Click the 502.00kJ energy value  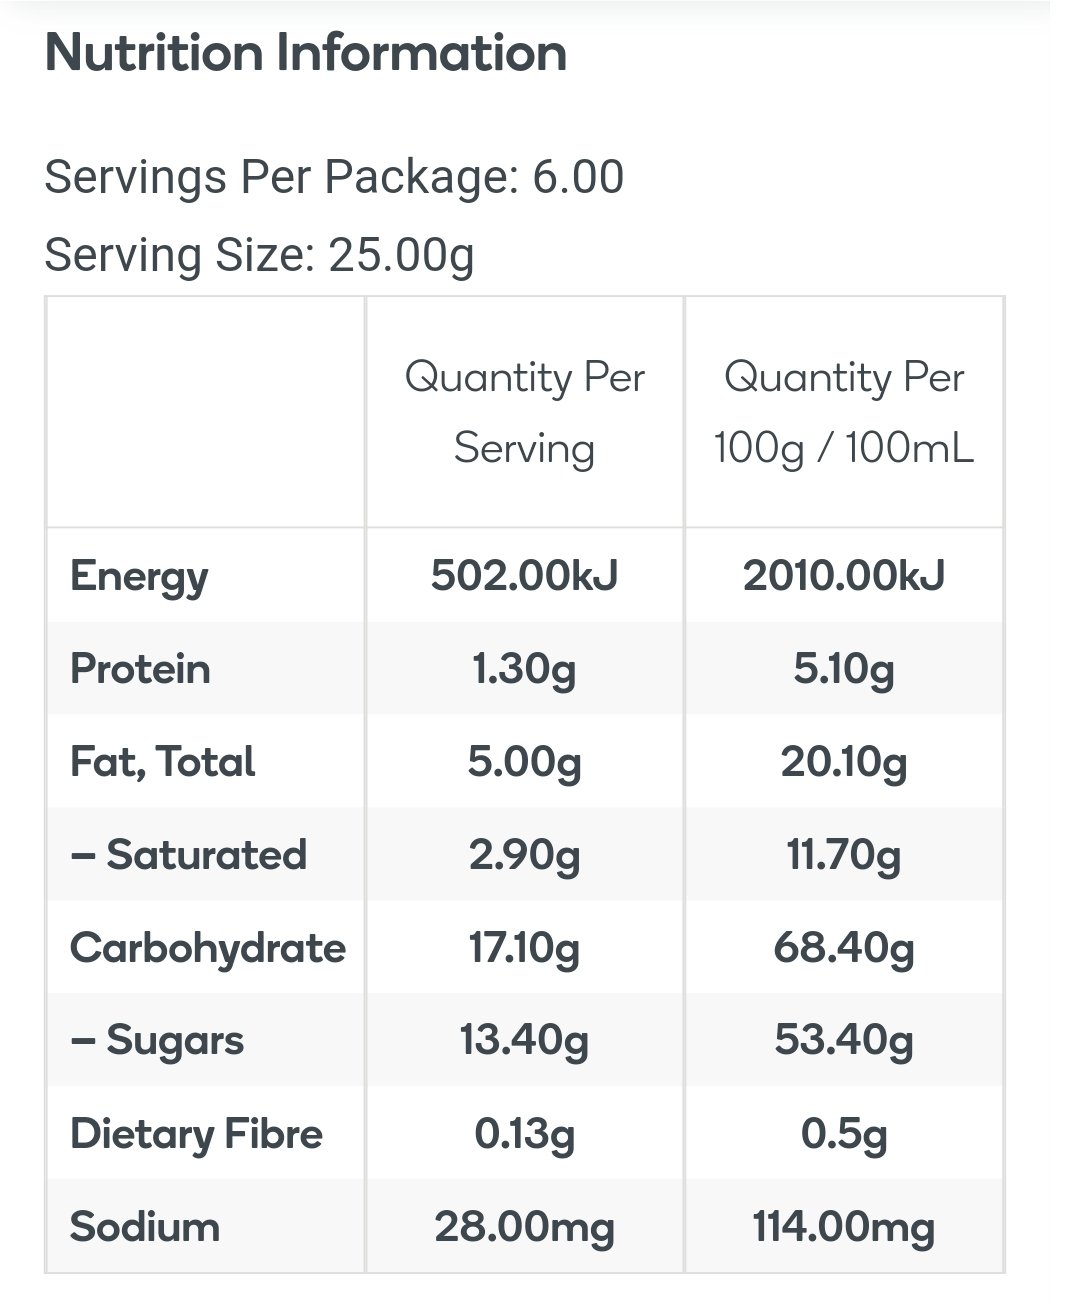point(524,576)
